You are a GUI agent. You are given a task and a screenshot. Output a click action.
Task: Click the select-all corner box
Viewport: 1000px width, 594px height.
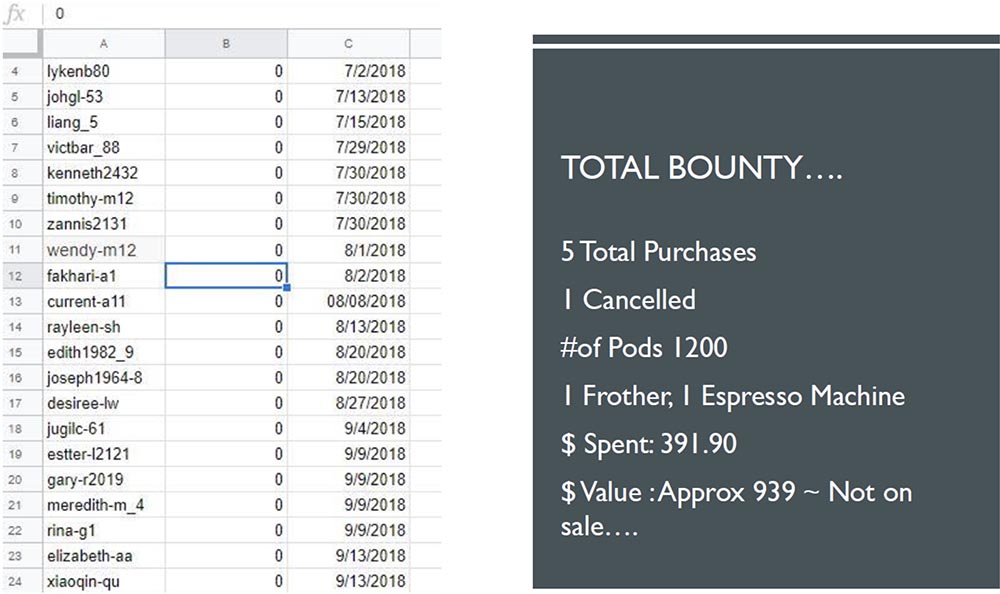[20, 43]
